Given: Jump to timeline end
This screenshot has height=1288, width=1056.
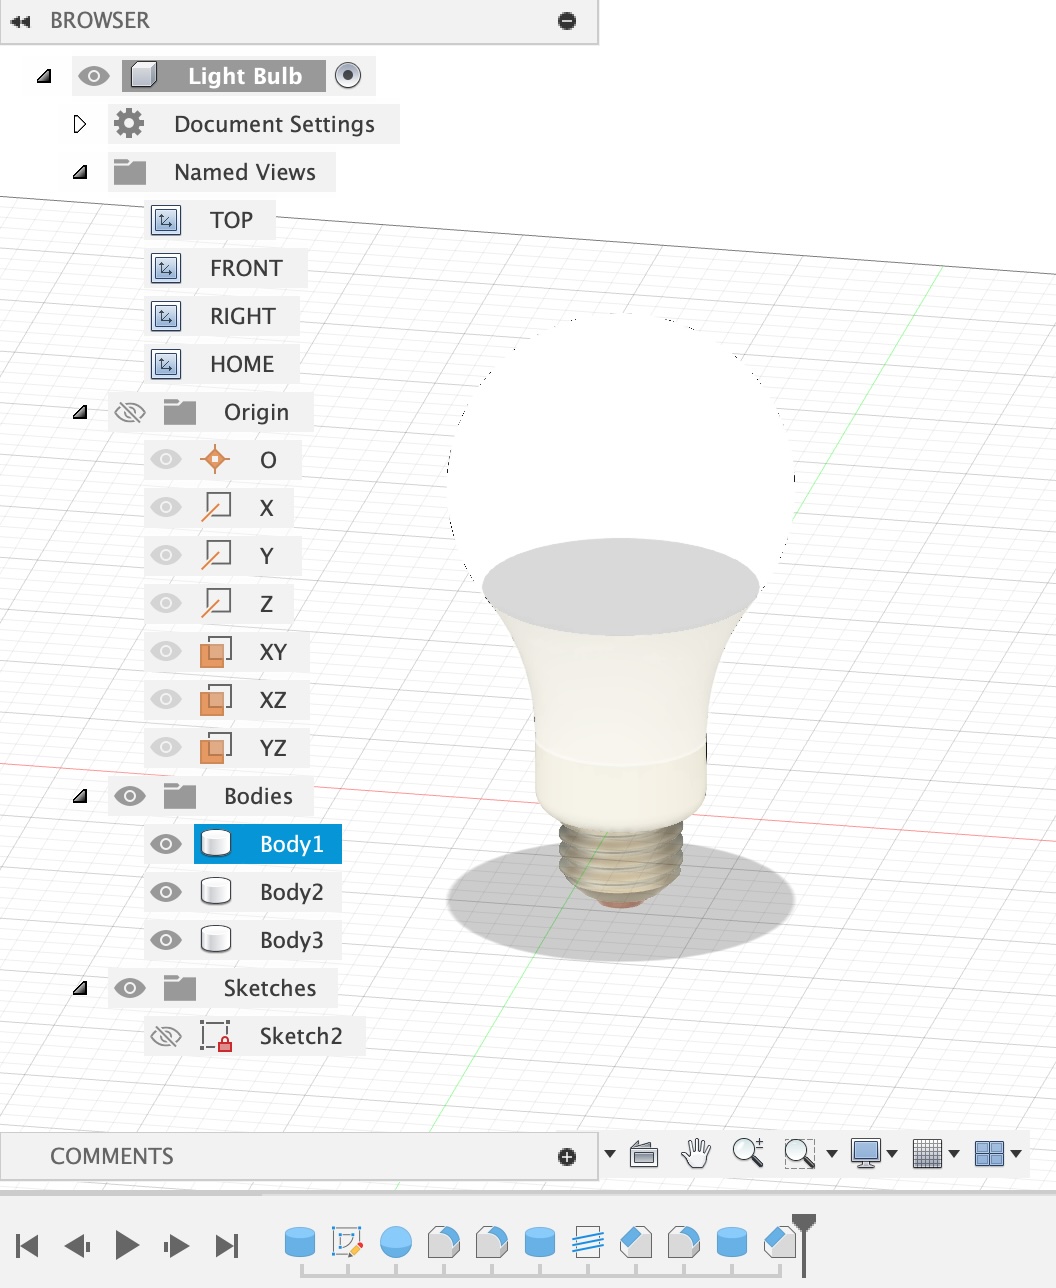Looking at the screenshot, I should tap(227, 1245).
